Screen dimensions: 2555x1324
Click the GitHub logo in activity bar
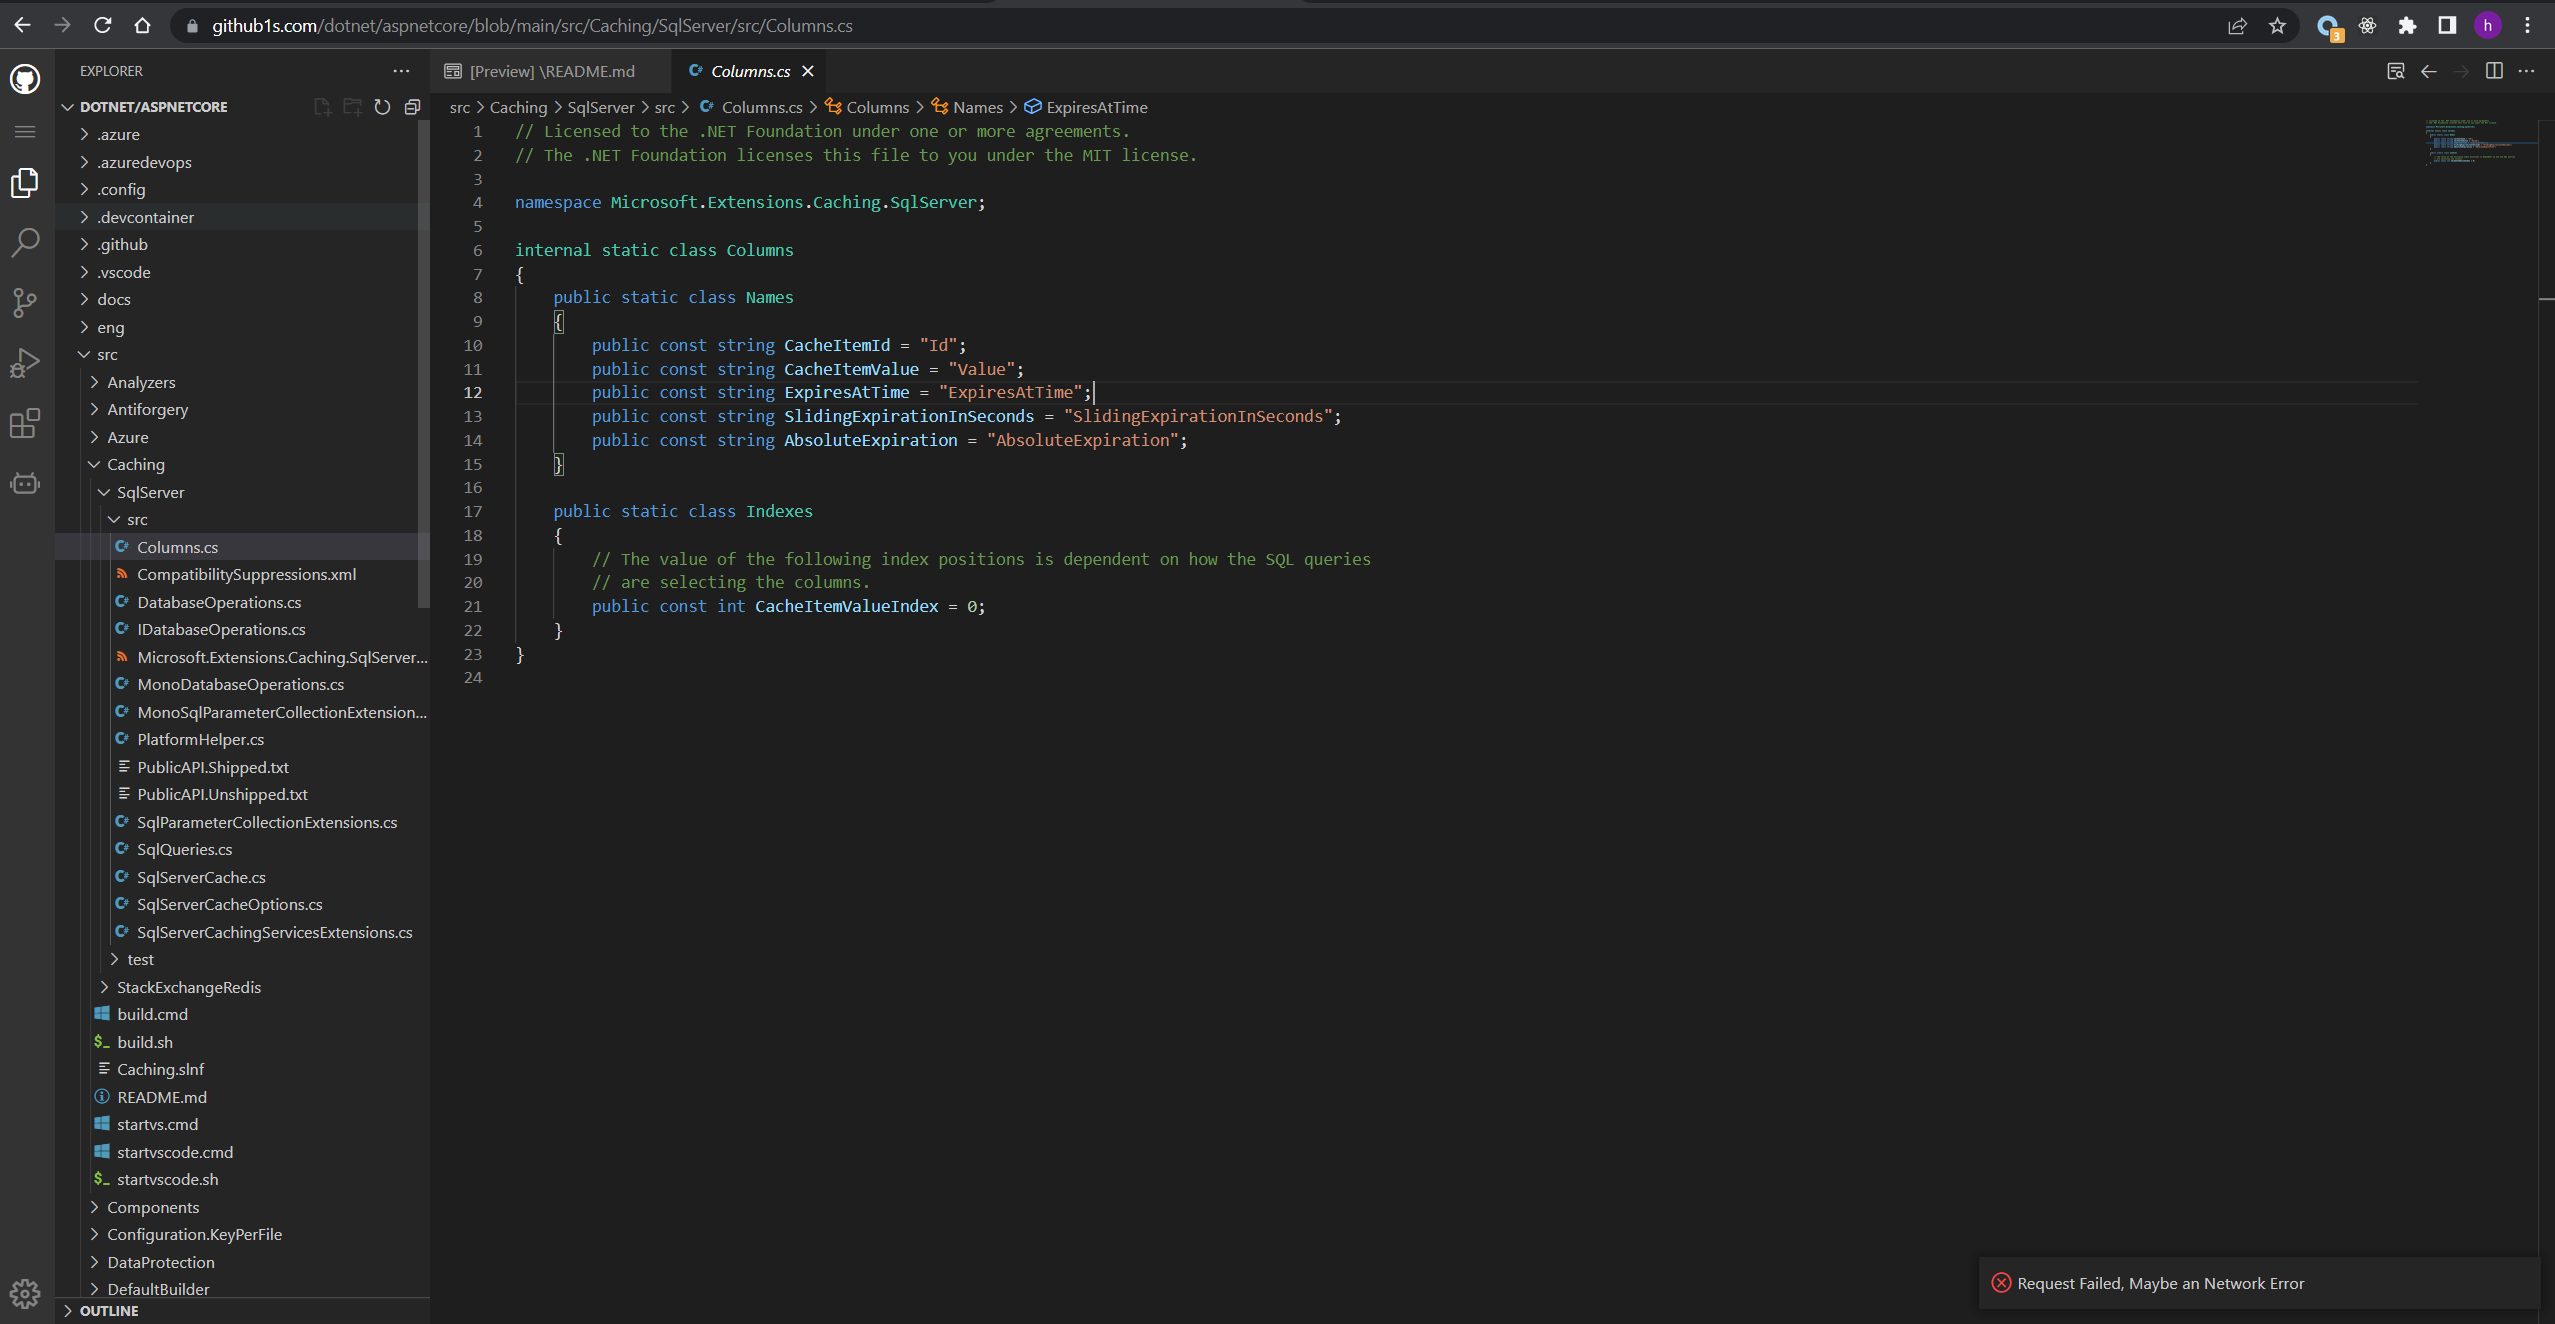point(25,79)
